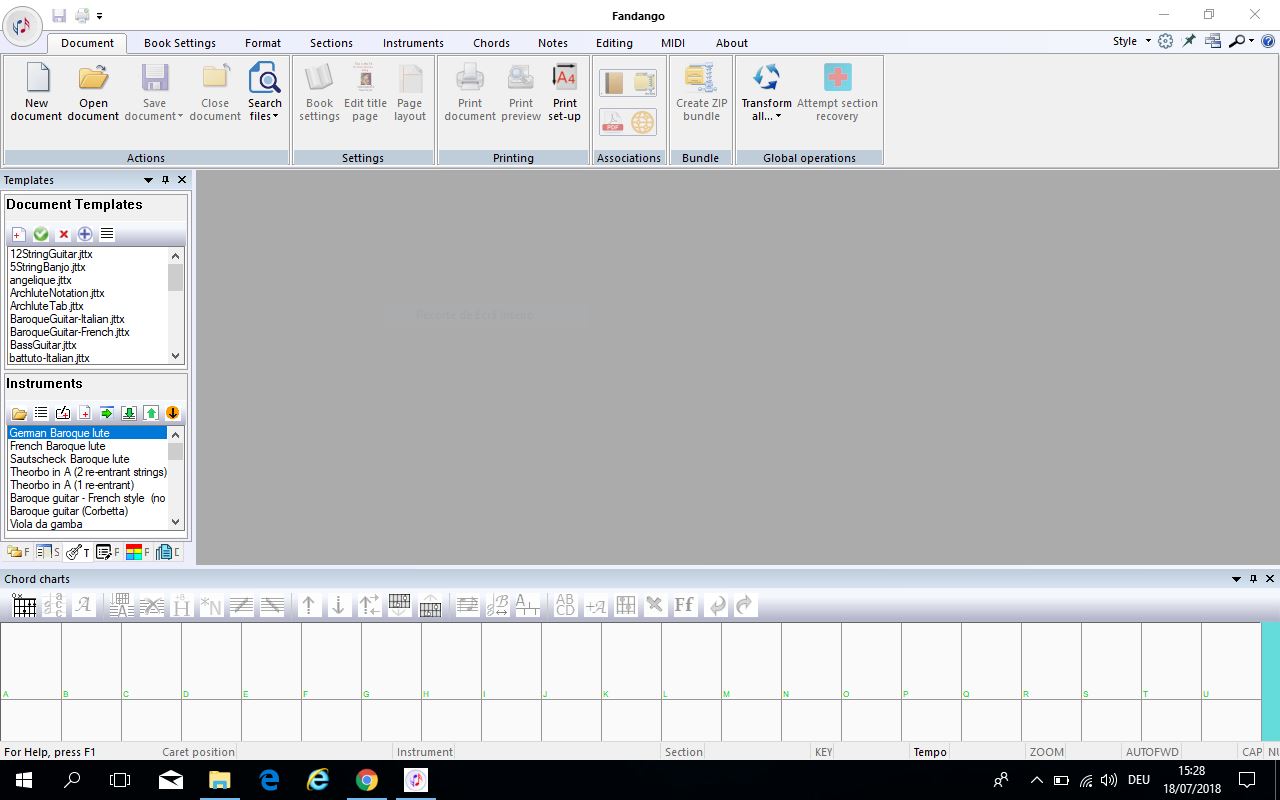Click the orange down-arrow icon in Instruments toolbar
Viewport: 1280px width, 800px height.
point(172,413)
